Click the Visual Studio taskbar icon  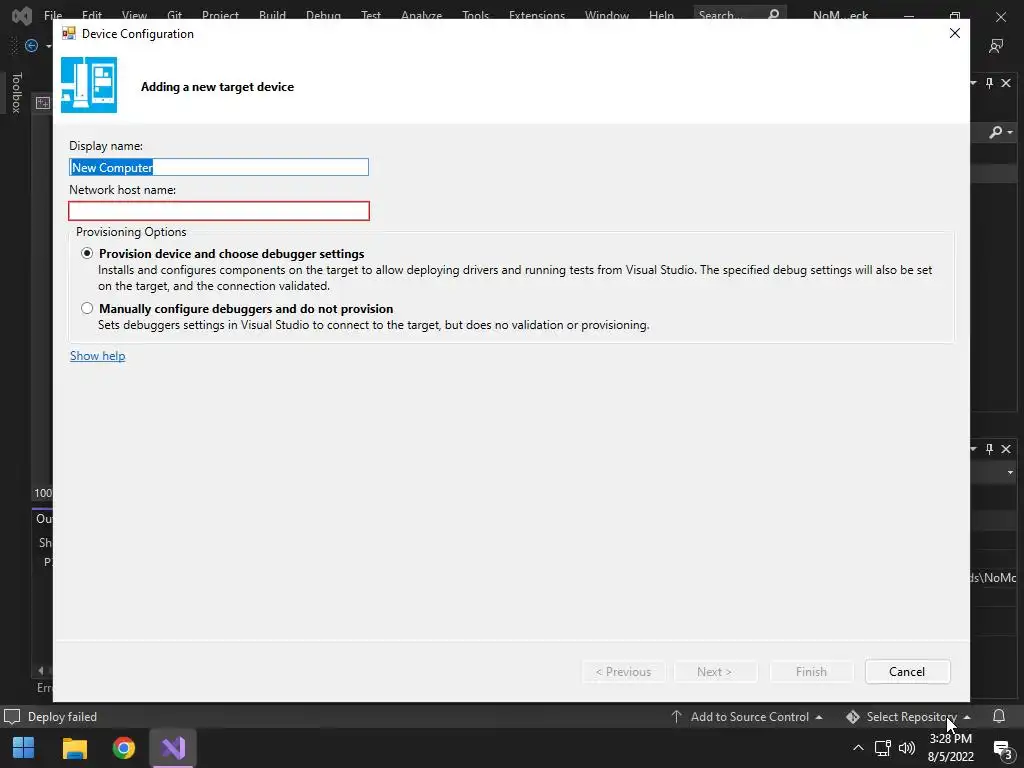pyautogui.click(x=173, y=748)
